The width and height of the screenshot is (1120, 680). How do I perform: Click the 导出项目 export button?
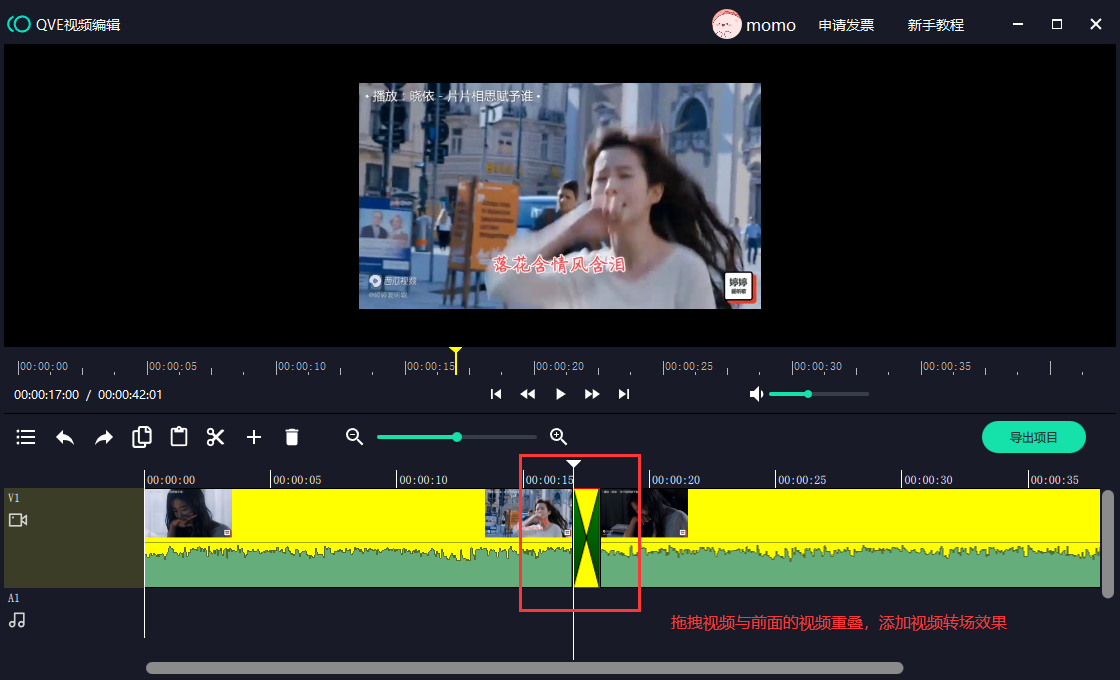click(x=1033, y=437)
